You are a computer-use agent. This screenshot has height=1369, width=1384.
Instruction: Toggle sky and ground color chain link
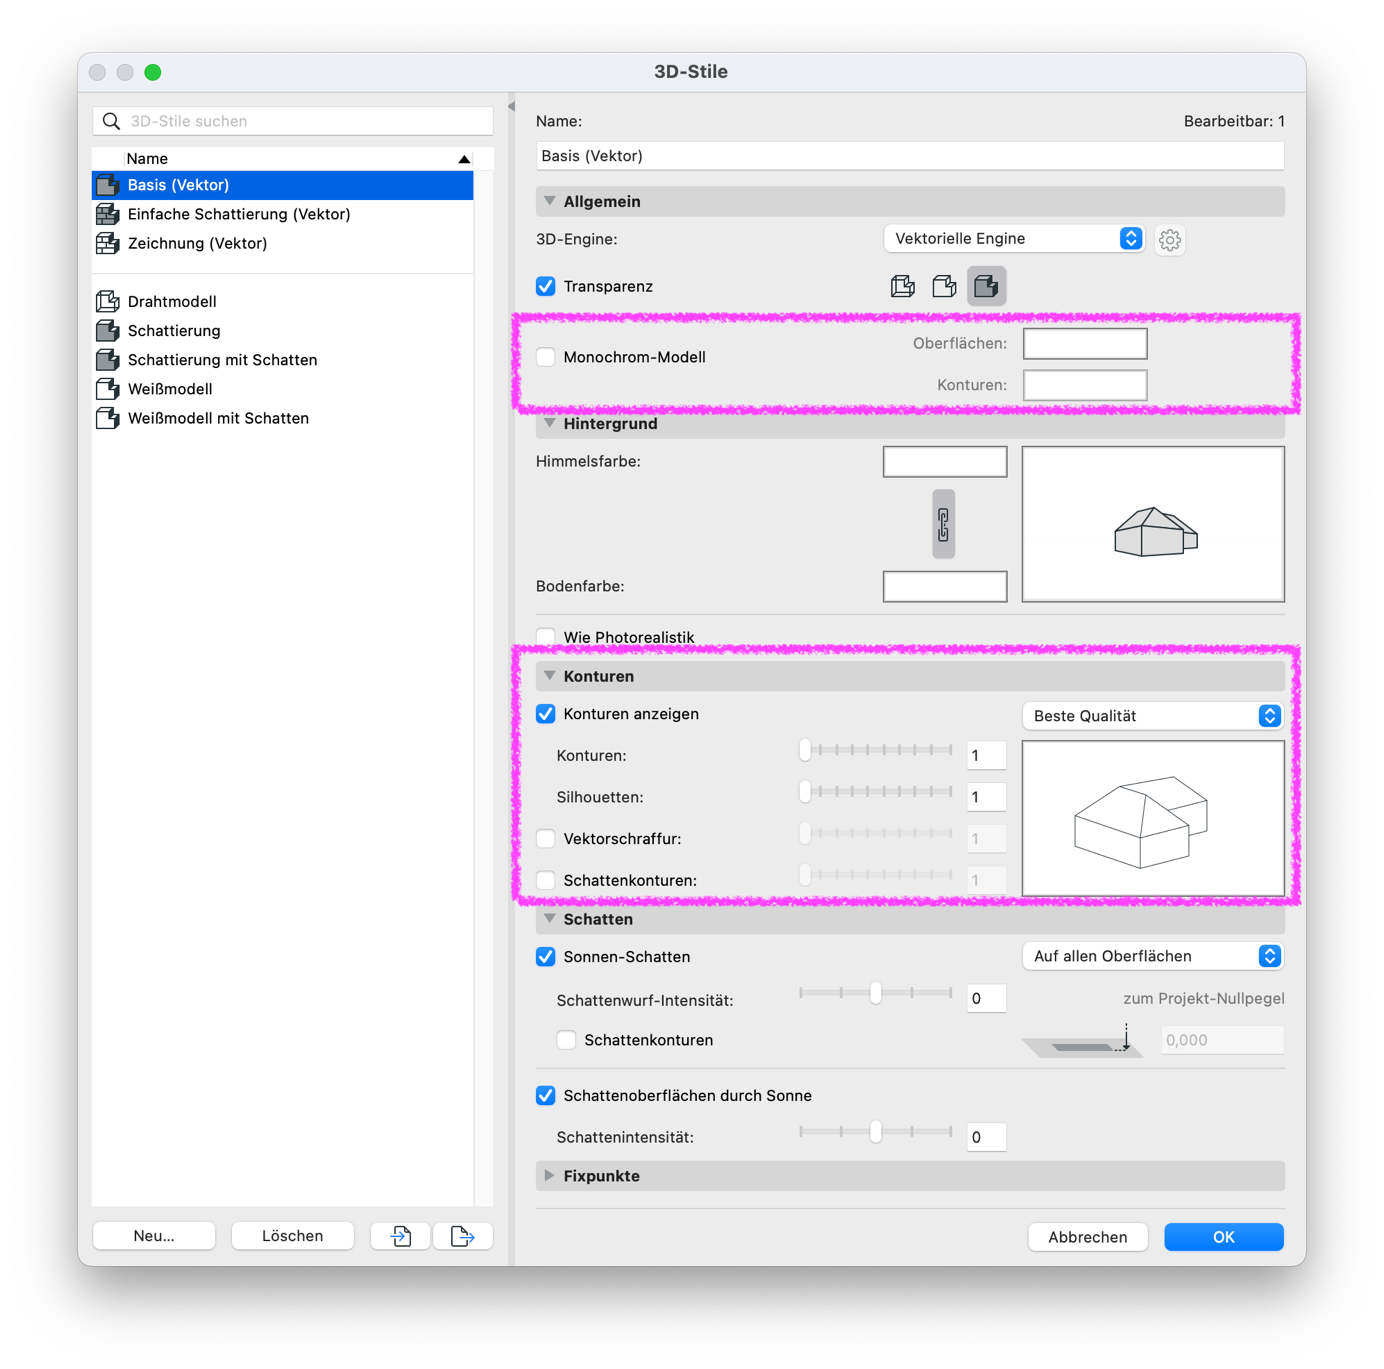943,524
